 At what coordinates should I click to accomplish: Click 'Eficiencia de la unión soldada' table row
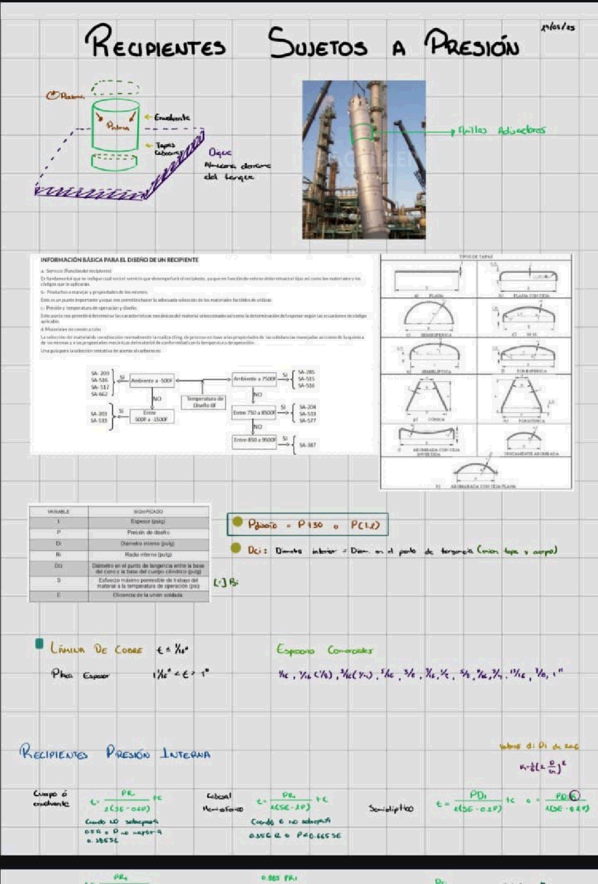[x=119, y=595]
